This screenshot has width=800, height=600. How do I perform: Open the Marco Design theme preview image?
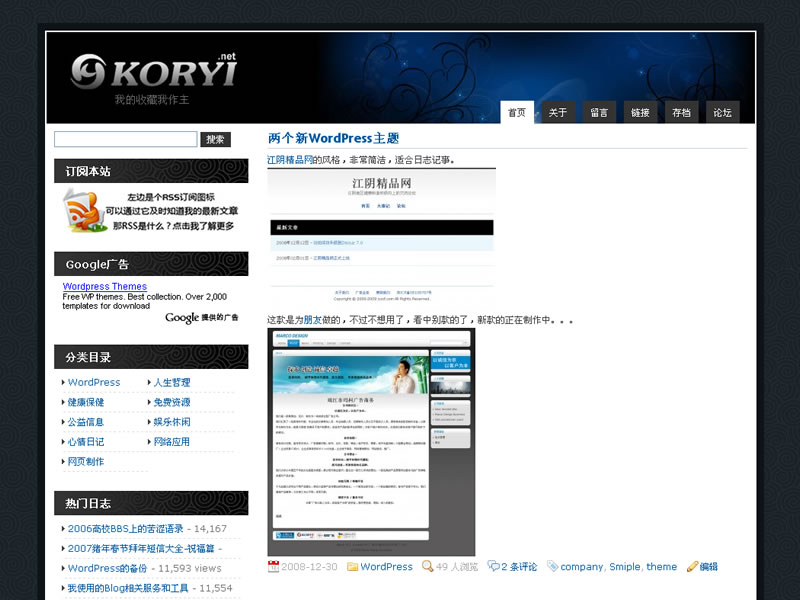pyautogui.click(x=371, y=442)
